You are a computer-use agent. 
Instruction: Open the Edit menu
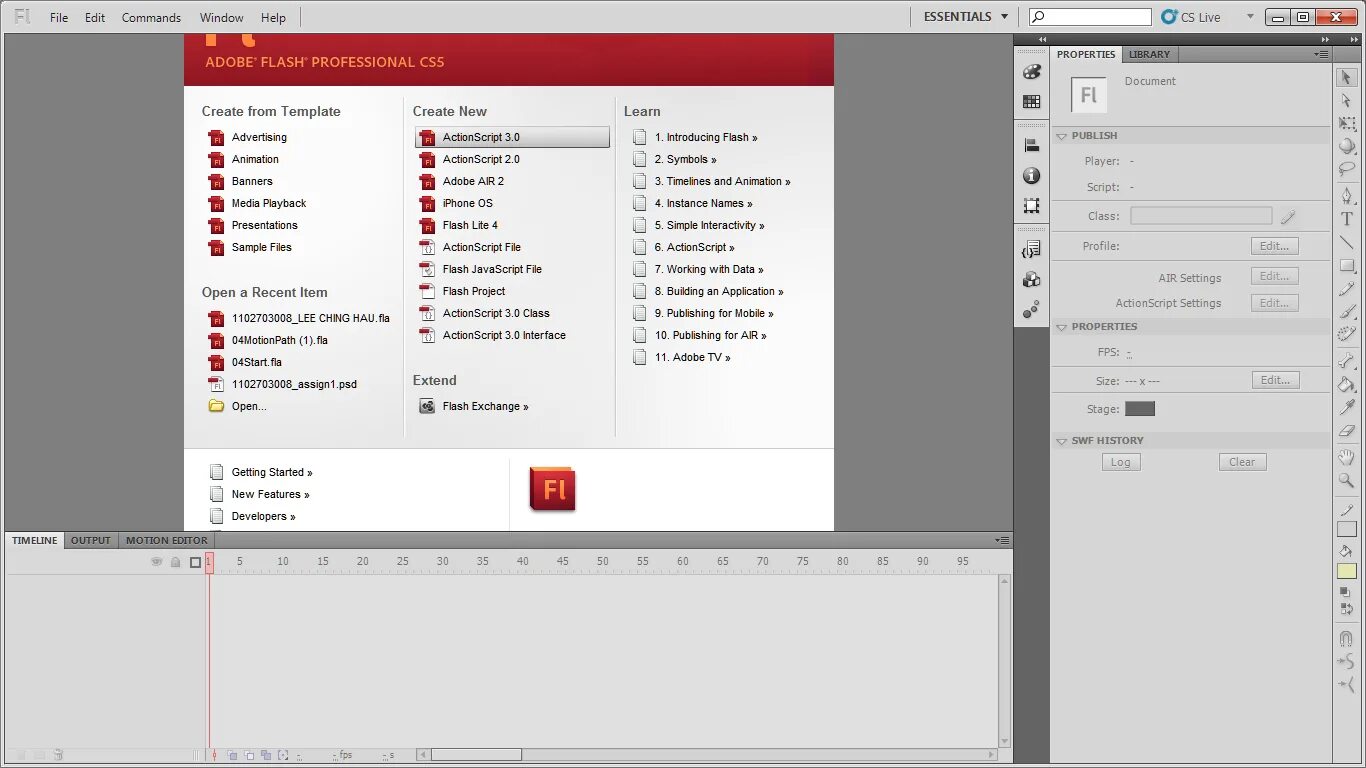pyautogui.click(x=95, y=17)
